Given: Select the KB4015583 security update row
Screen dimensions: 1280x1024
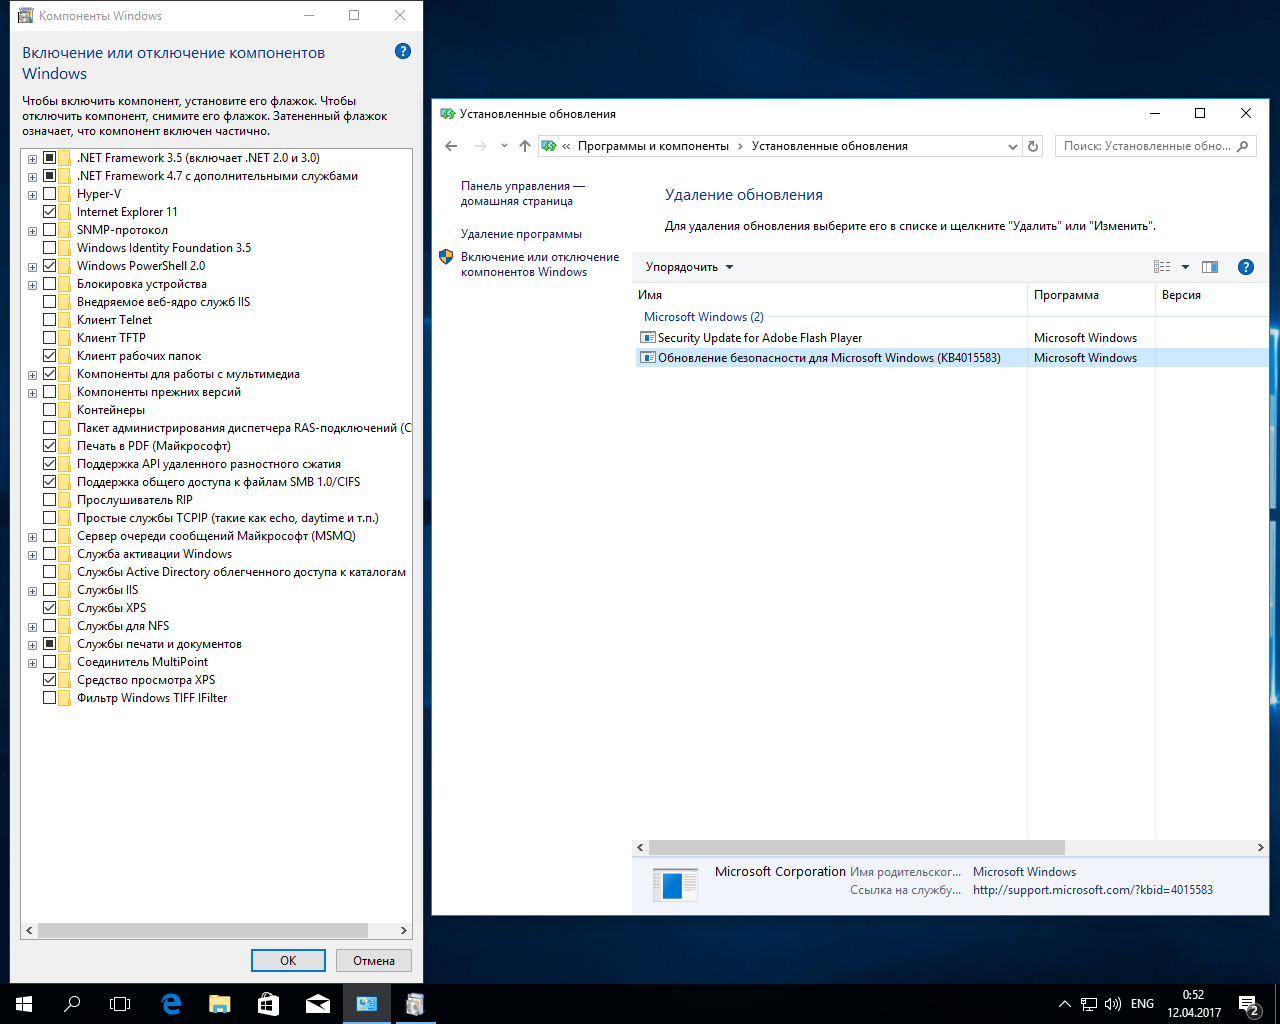Looking at the screenshot, I should click(x=952, y=358).
